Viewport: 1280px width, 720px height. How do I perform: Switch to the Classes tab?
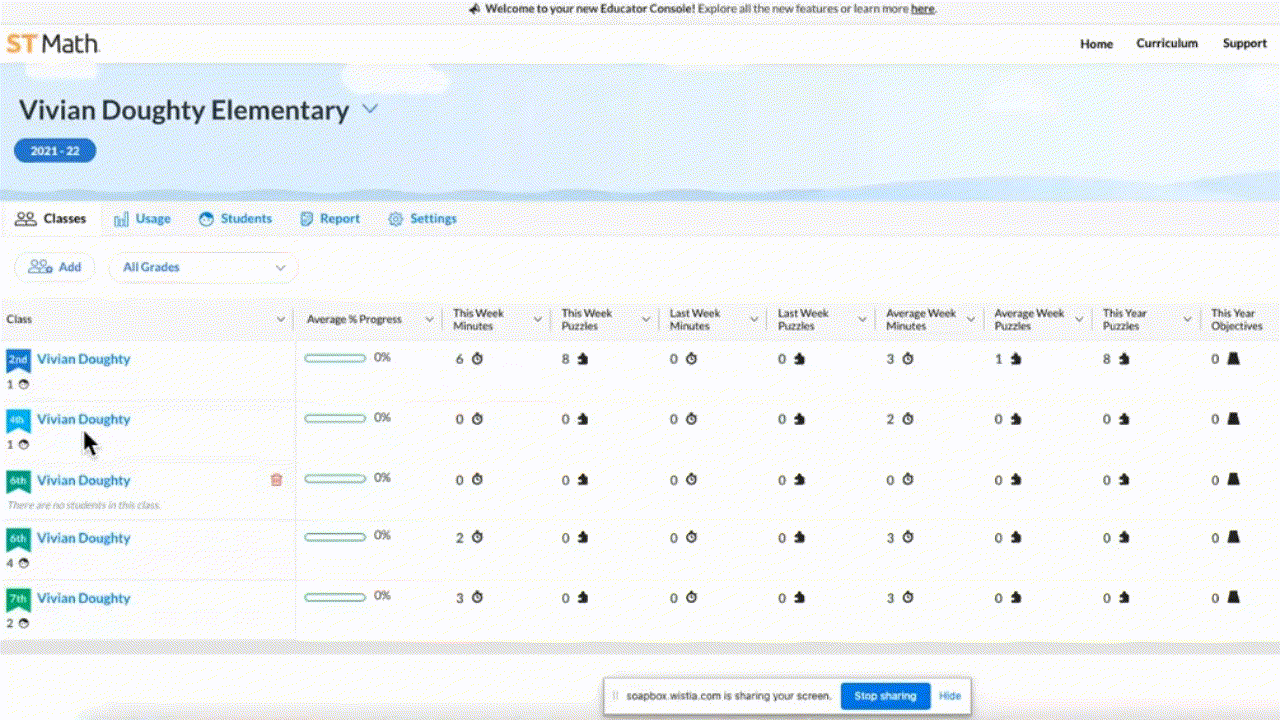pyautogui.click(x=51, y=219)
